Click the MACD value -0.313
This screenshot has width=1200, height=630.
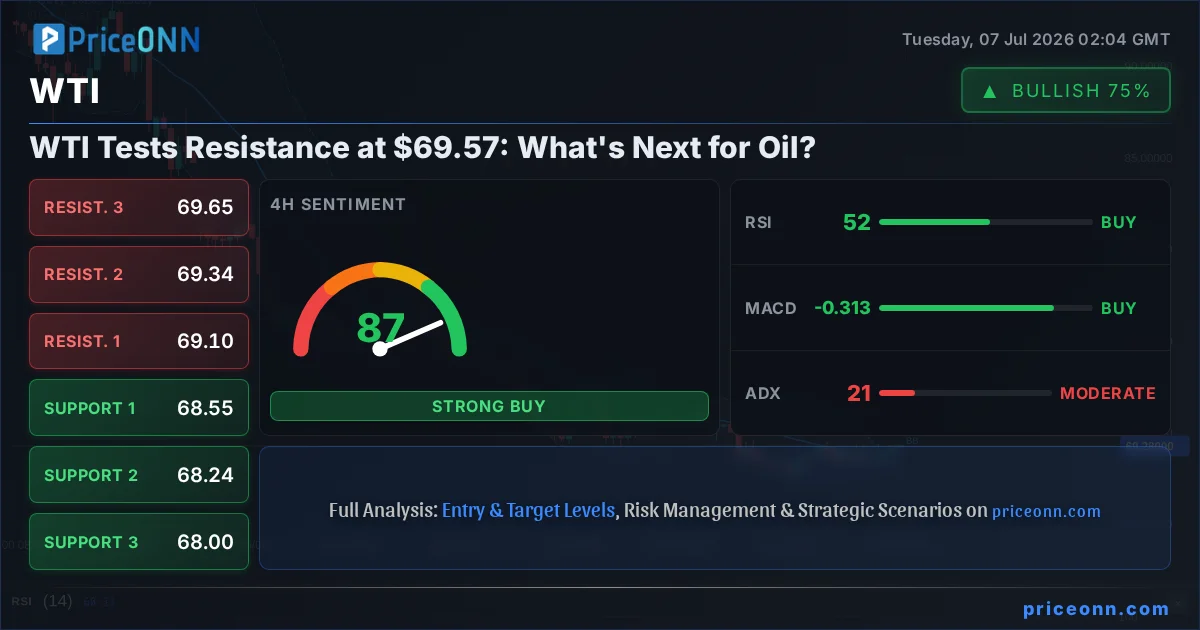click(842, 308)
